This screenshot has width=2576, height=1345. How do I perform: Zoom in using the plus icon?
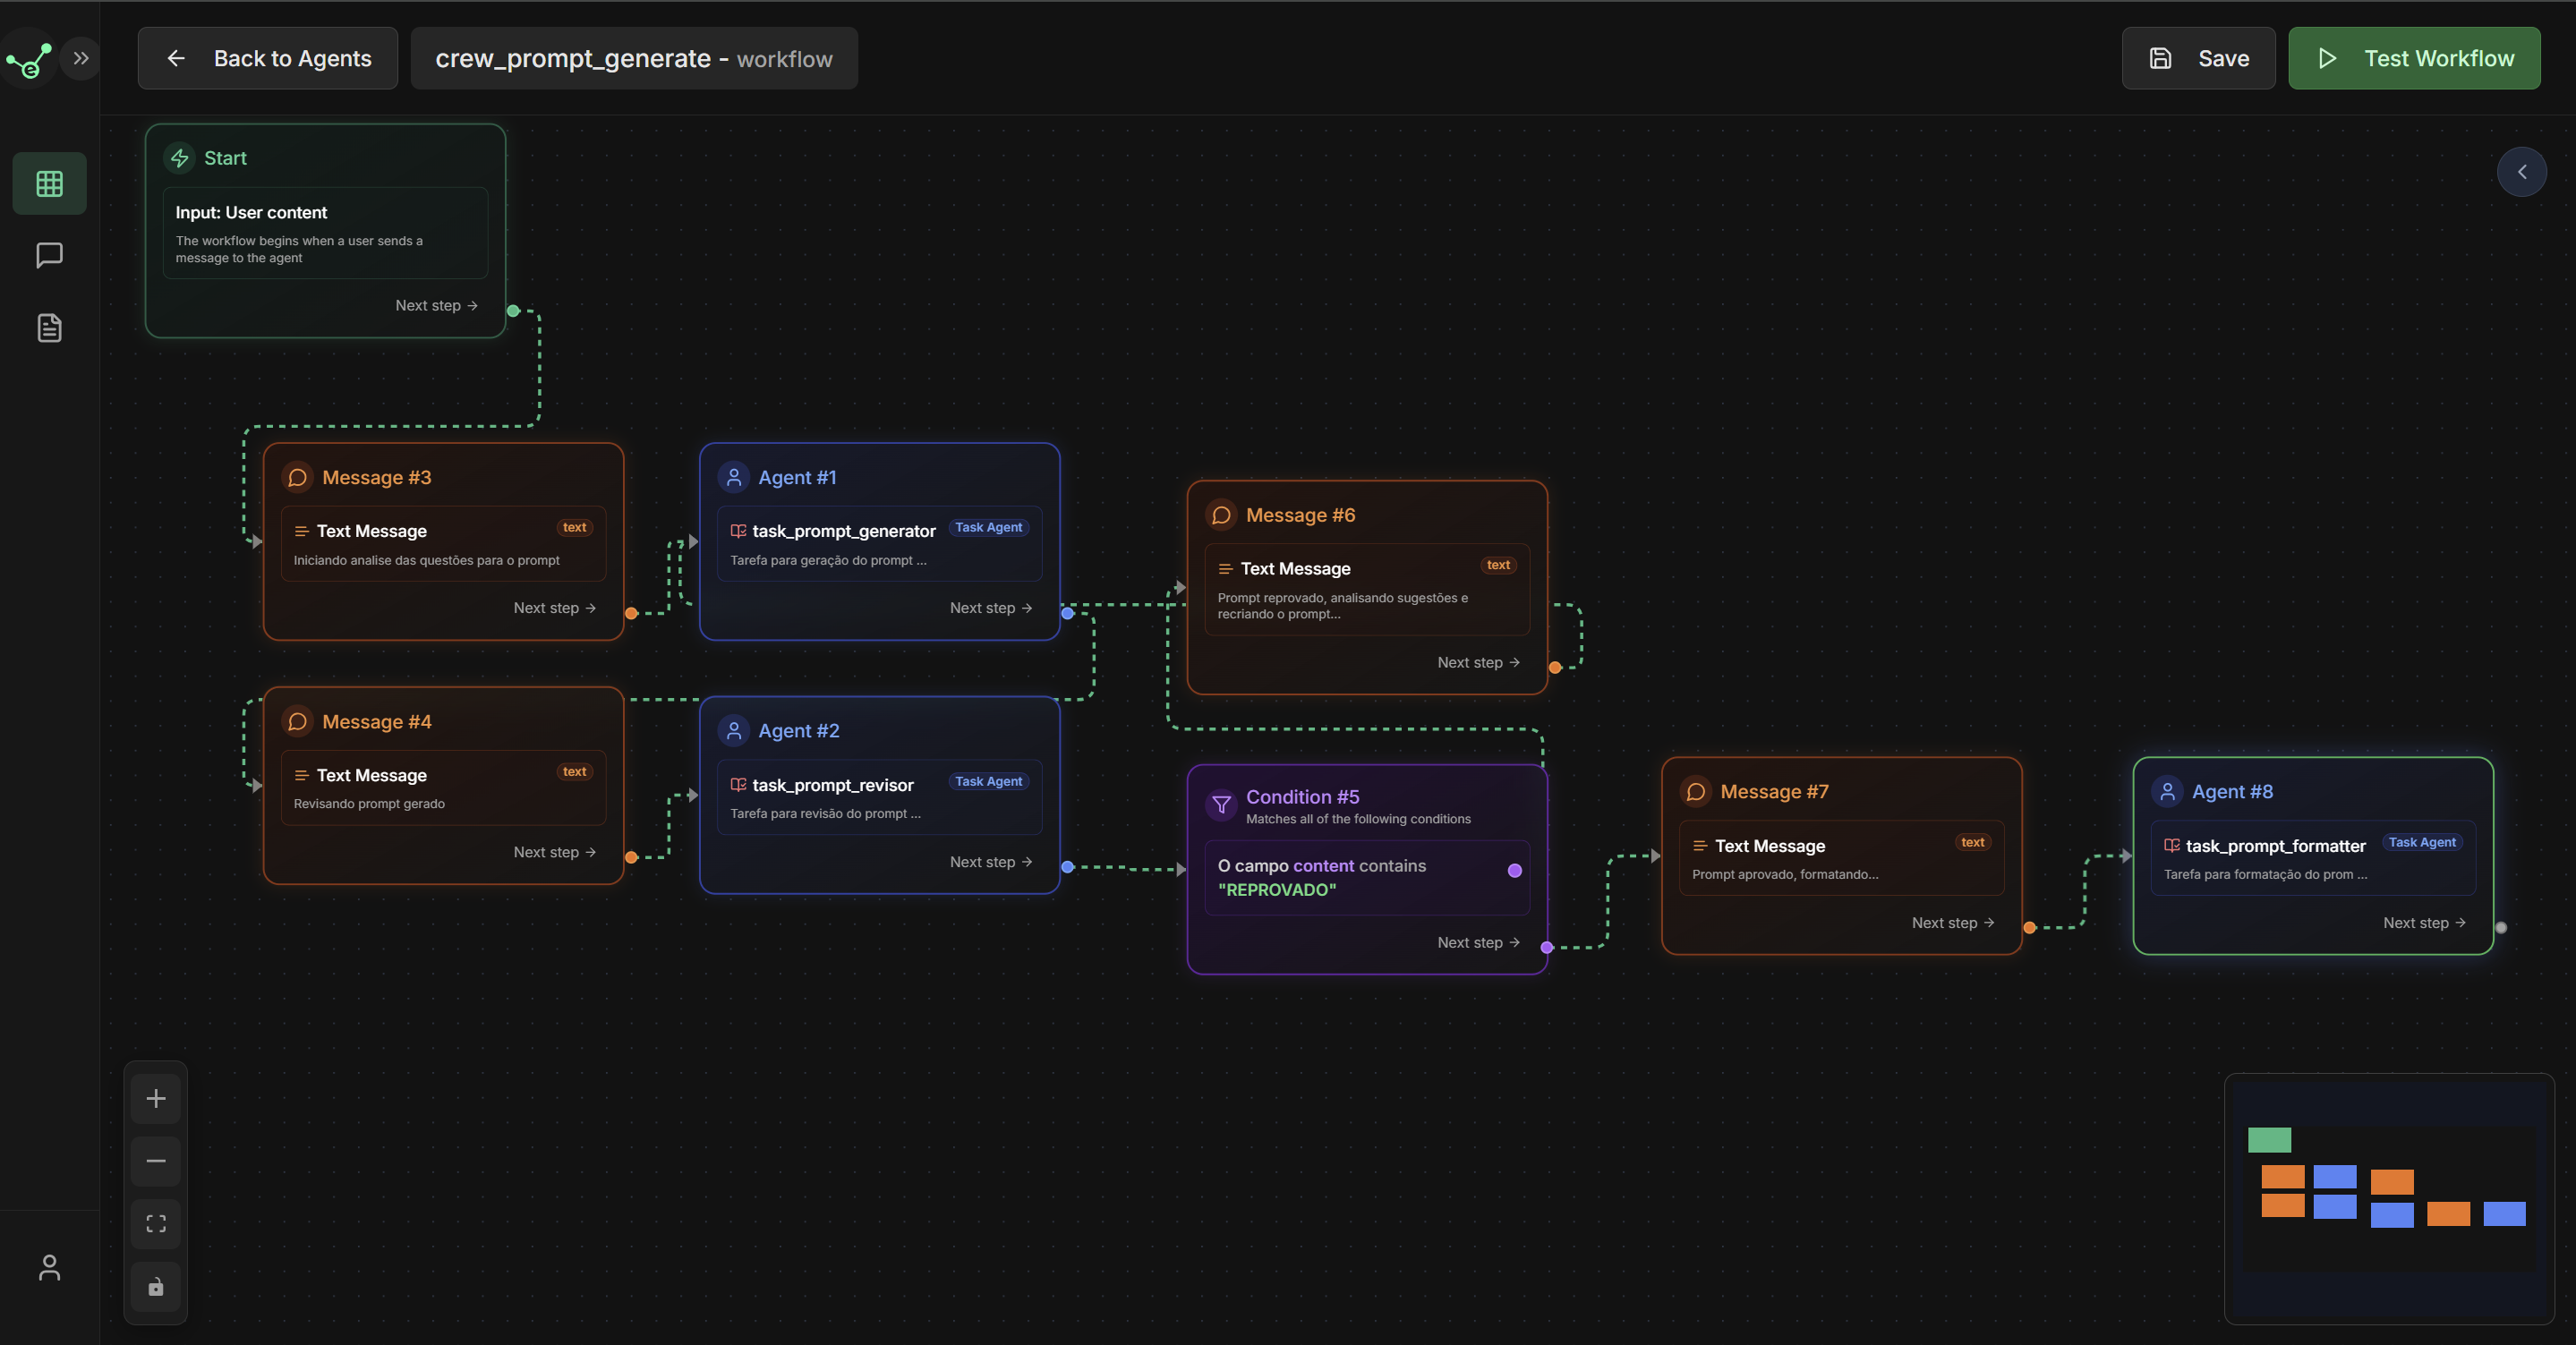click(x=156, y=1098)
